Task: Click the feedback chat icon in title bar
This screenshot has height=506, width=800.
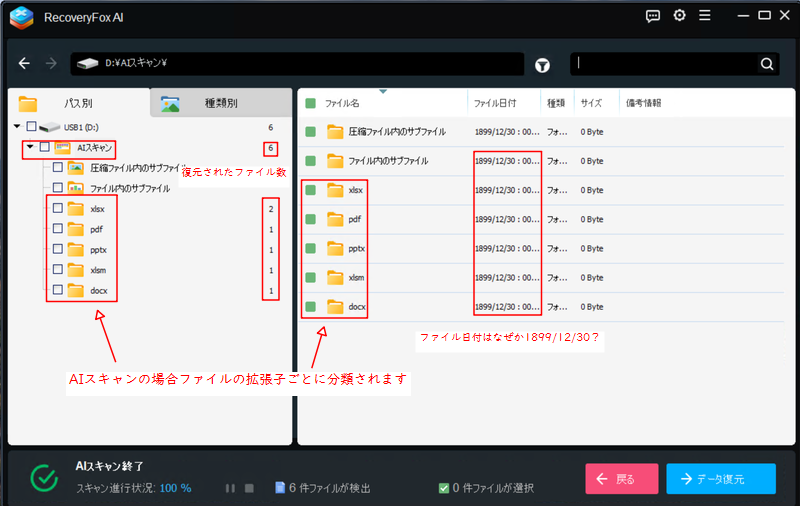Action: point(653,16)
